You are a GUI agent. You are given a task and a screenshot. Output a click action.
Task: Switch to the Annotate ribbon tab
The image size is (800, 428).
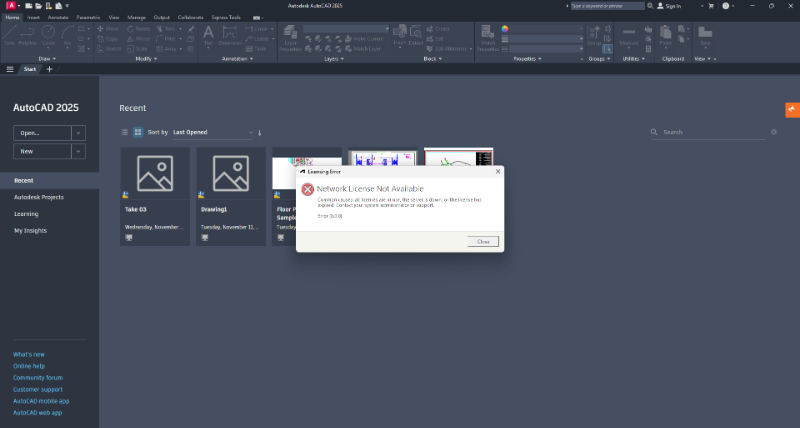[58, 17]
